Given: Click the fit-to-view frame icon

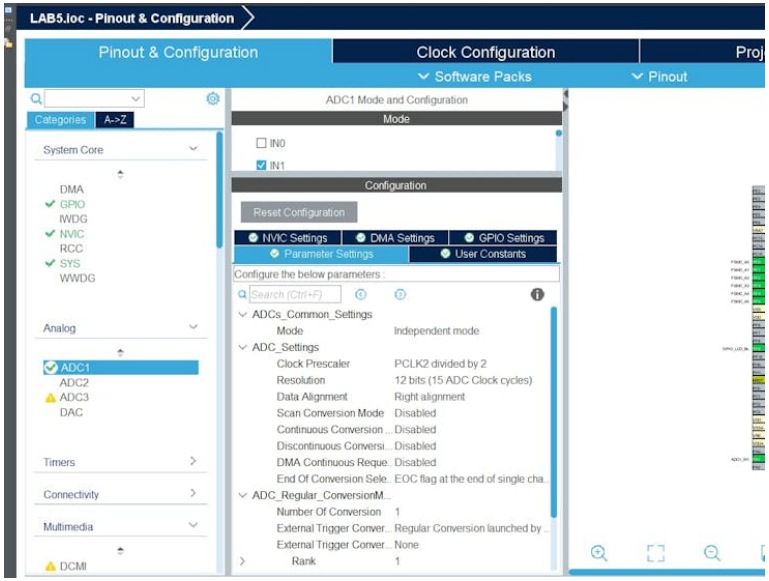Looking at the screenshot, I should 655,553.
